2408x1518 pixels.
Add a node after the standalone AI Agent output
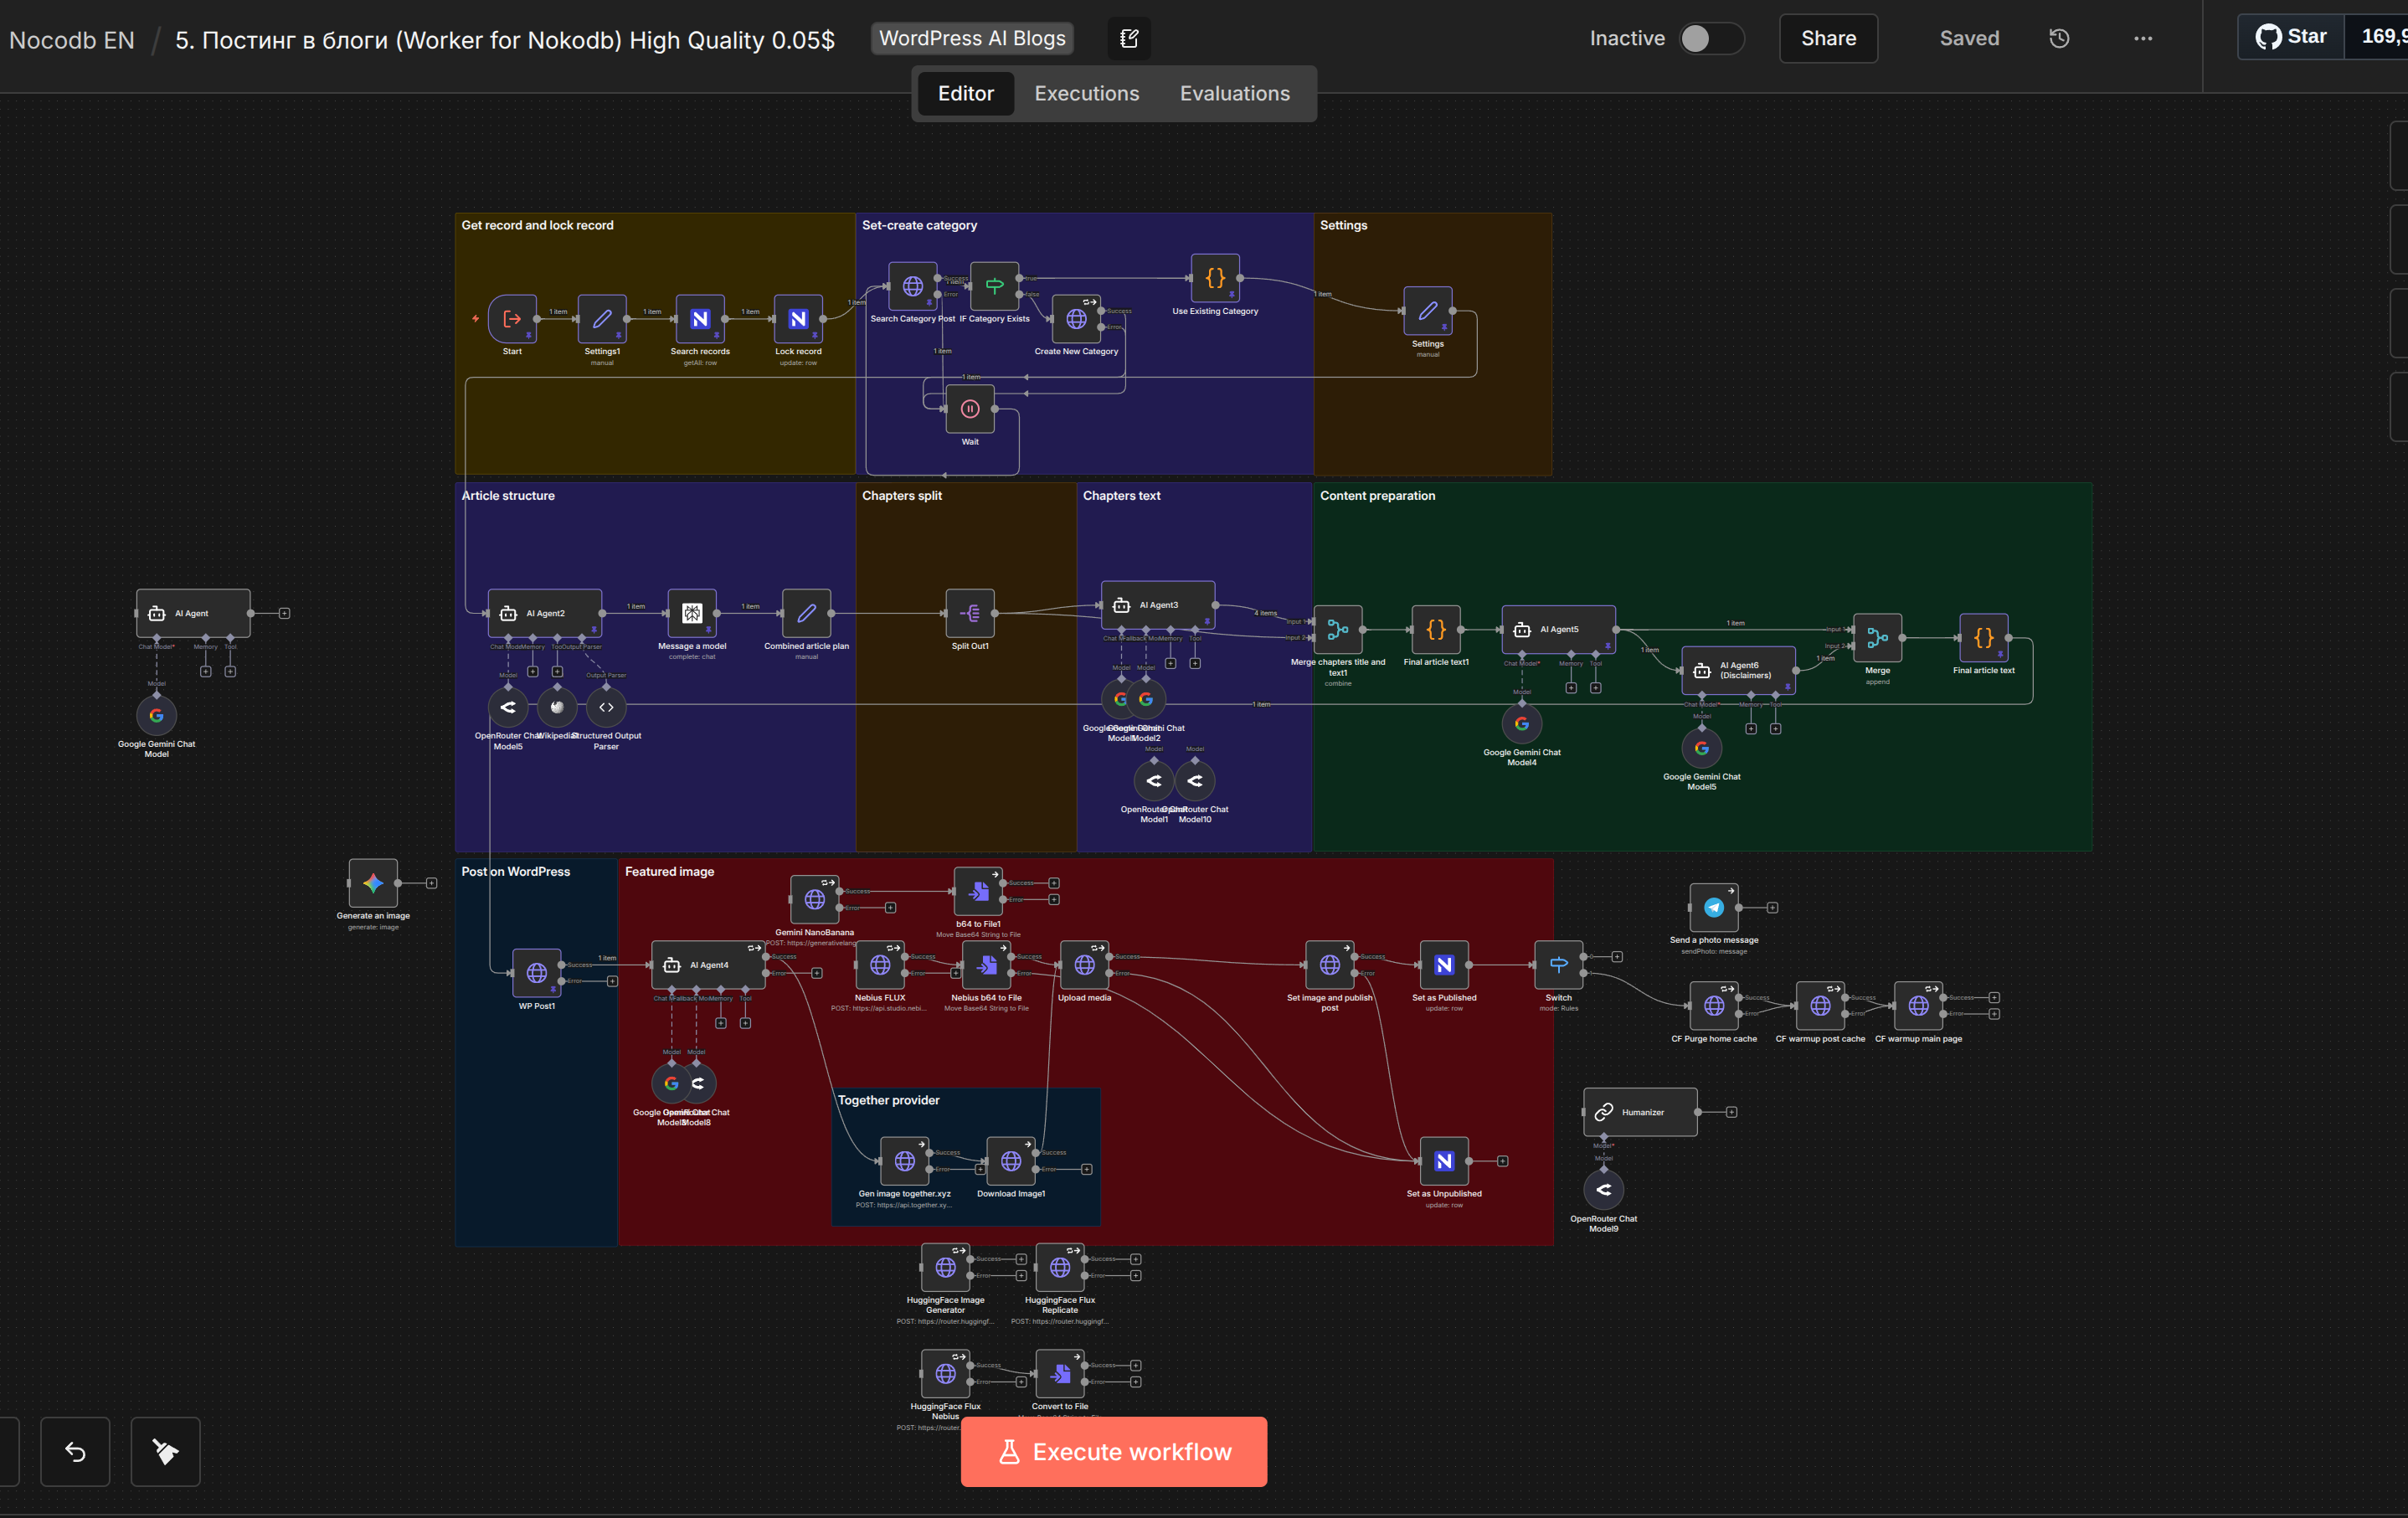click(x=284, y=613)
